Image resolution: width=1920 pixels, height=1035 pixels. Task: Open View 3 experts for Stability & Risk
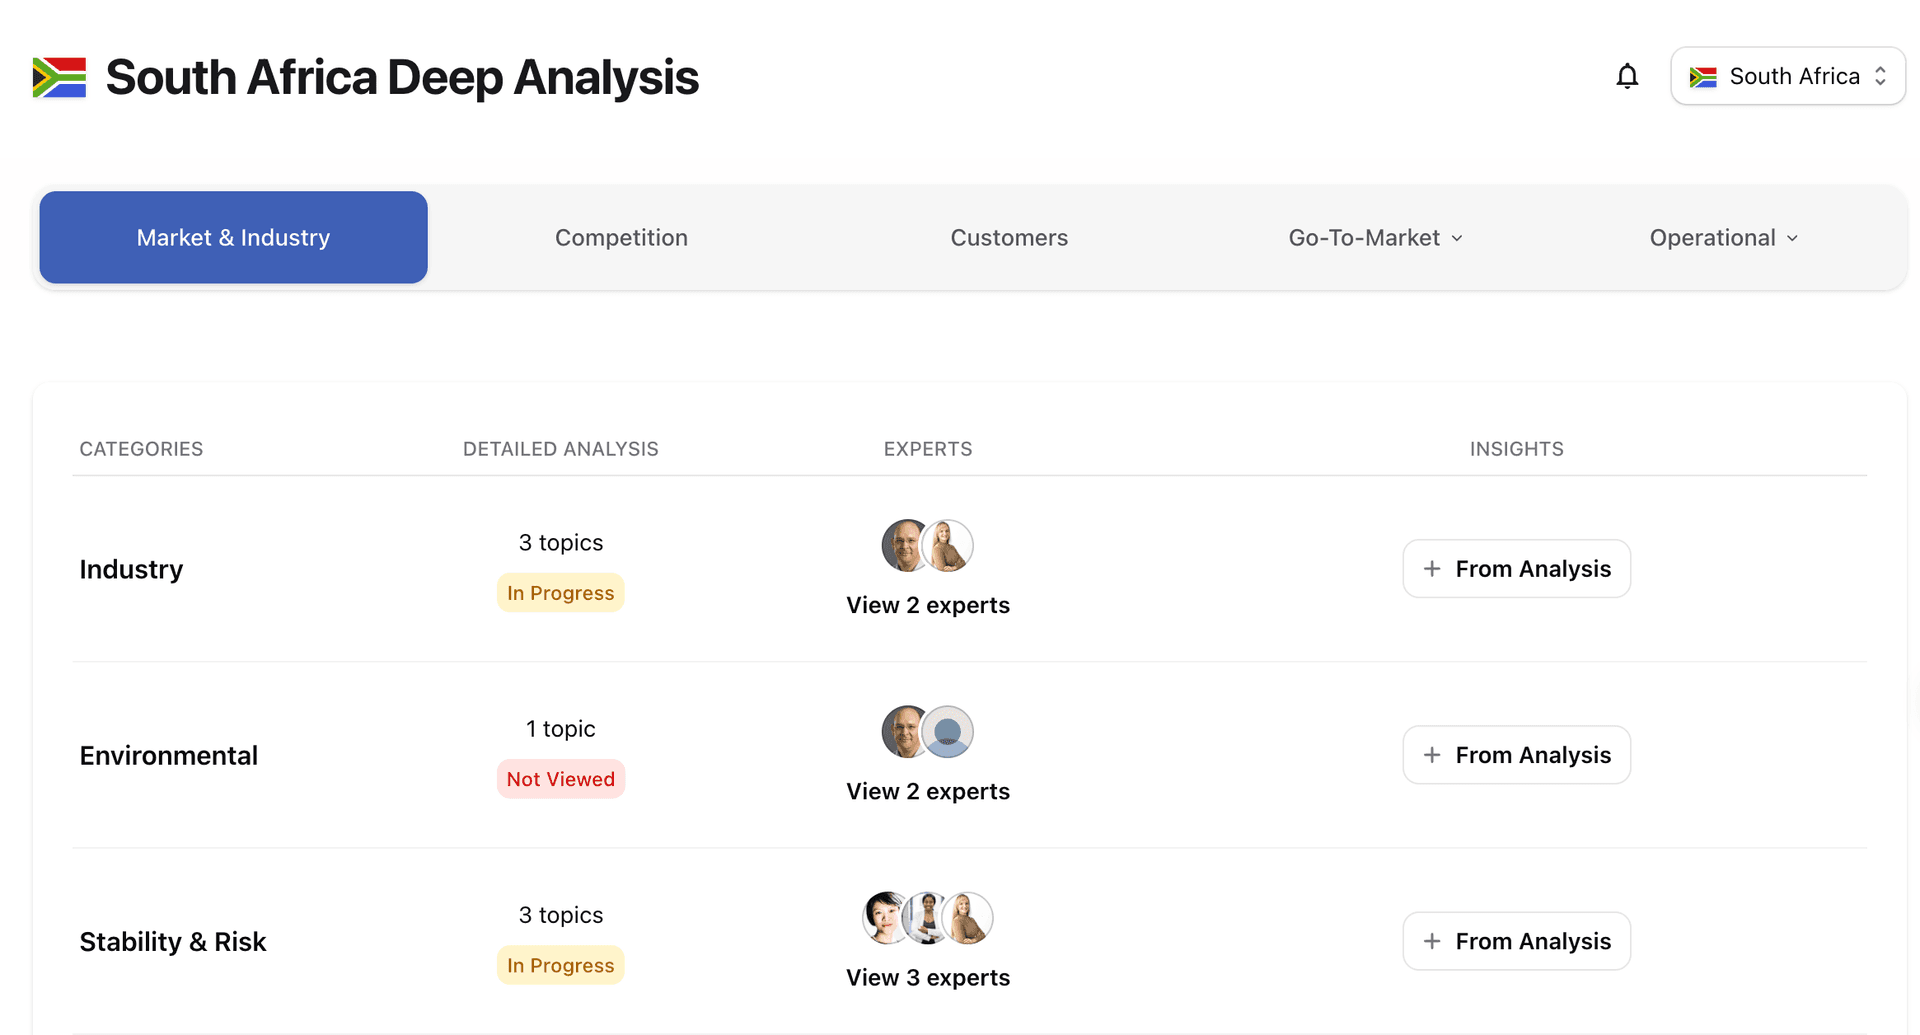pyautogui.click(x=927, y=978)
